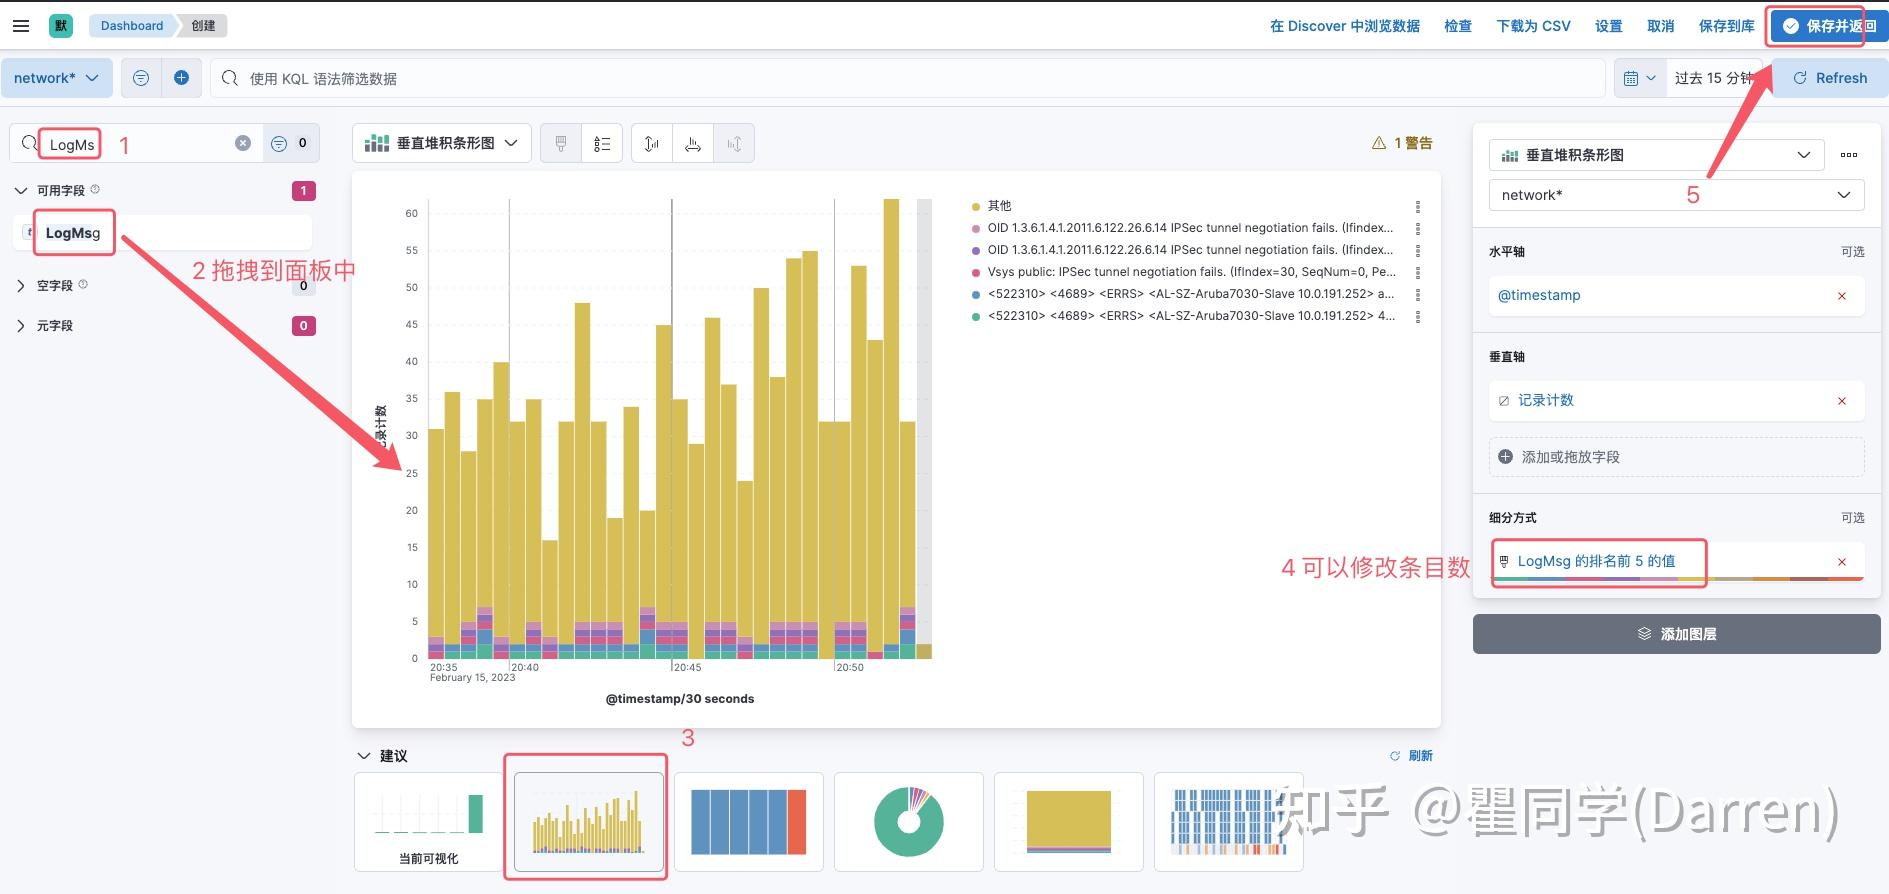Click yellow 其他 legend color dot
1889x894 pixels.
point(976,206)
